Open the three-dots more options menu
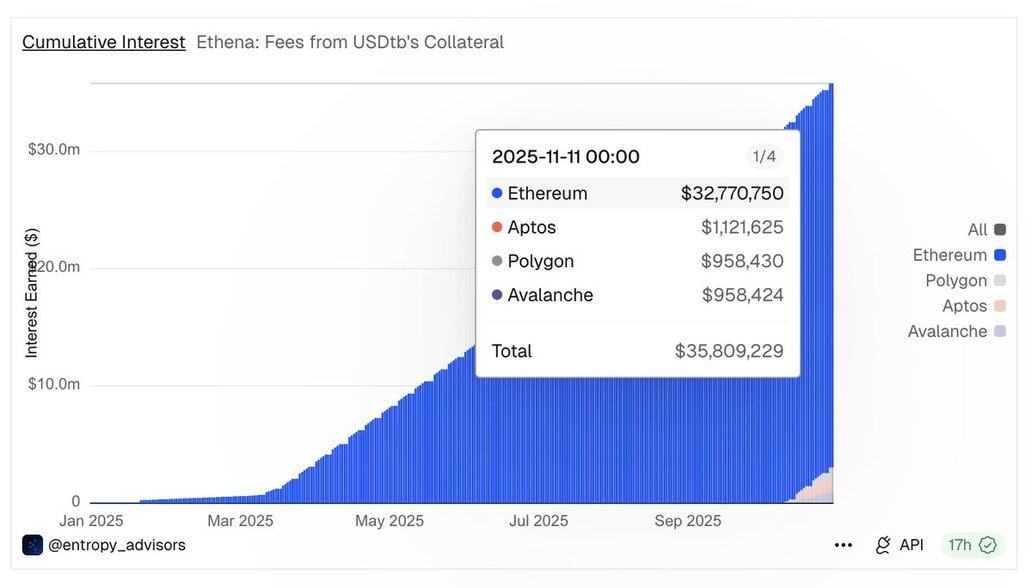 pyautogui.click(x=843, y=545)
